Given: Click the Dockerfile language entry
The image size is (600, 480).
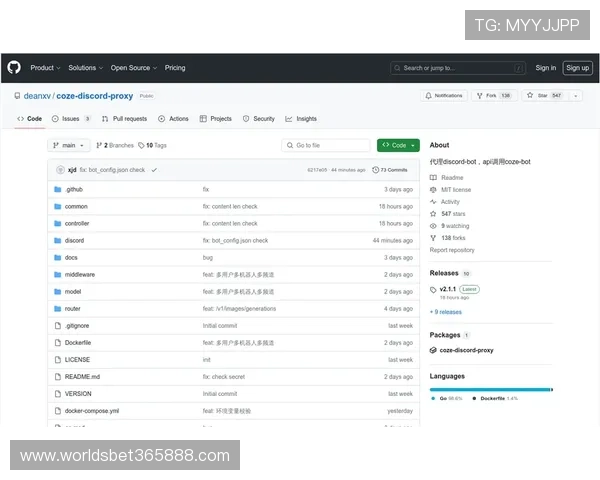Looking at the screenshot, I should coord(495,398).
